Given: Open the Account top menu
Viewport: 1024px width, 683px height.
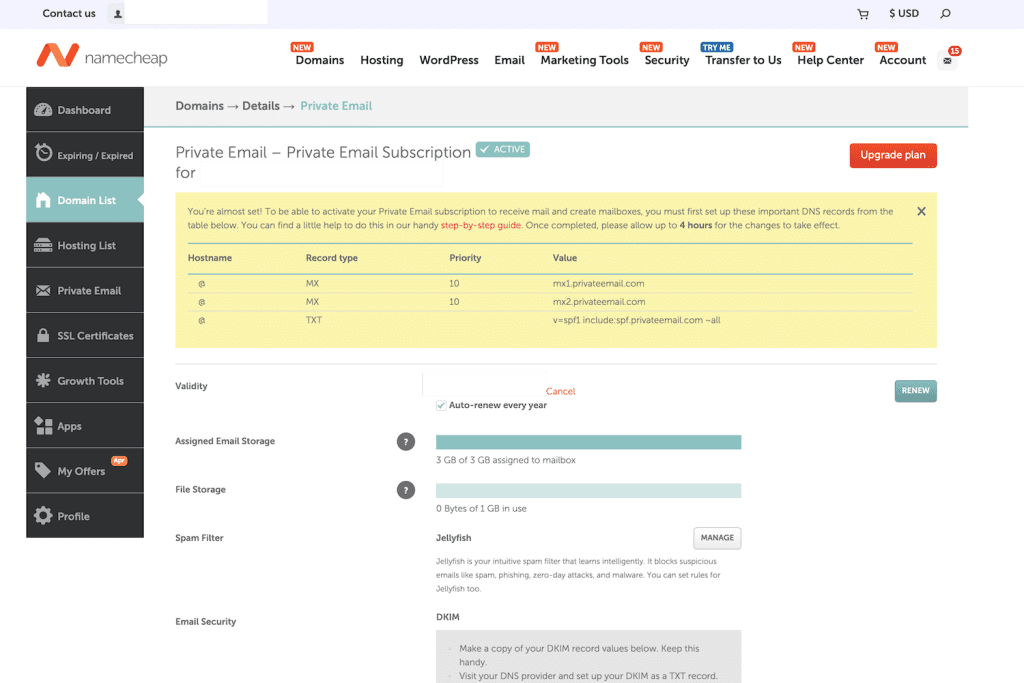Looking at the screenshot, I should (x=903, y=59).
